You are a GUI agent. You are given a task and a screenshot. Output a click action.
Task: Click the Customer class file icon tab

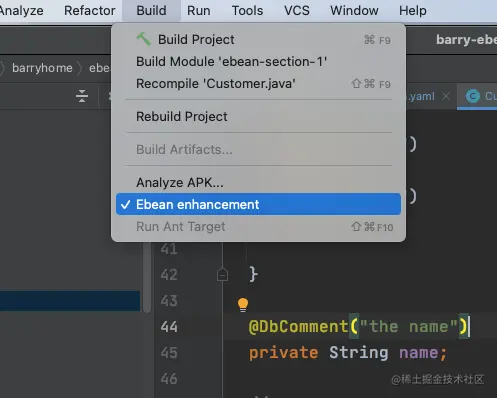tap(473, 96)
